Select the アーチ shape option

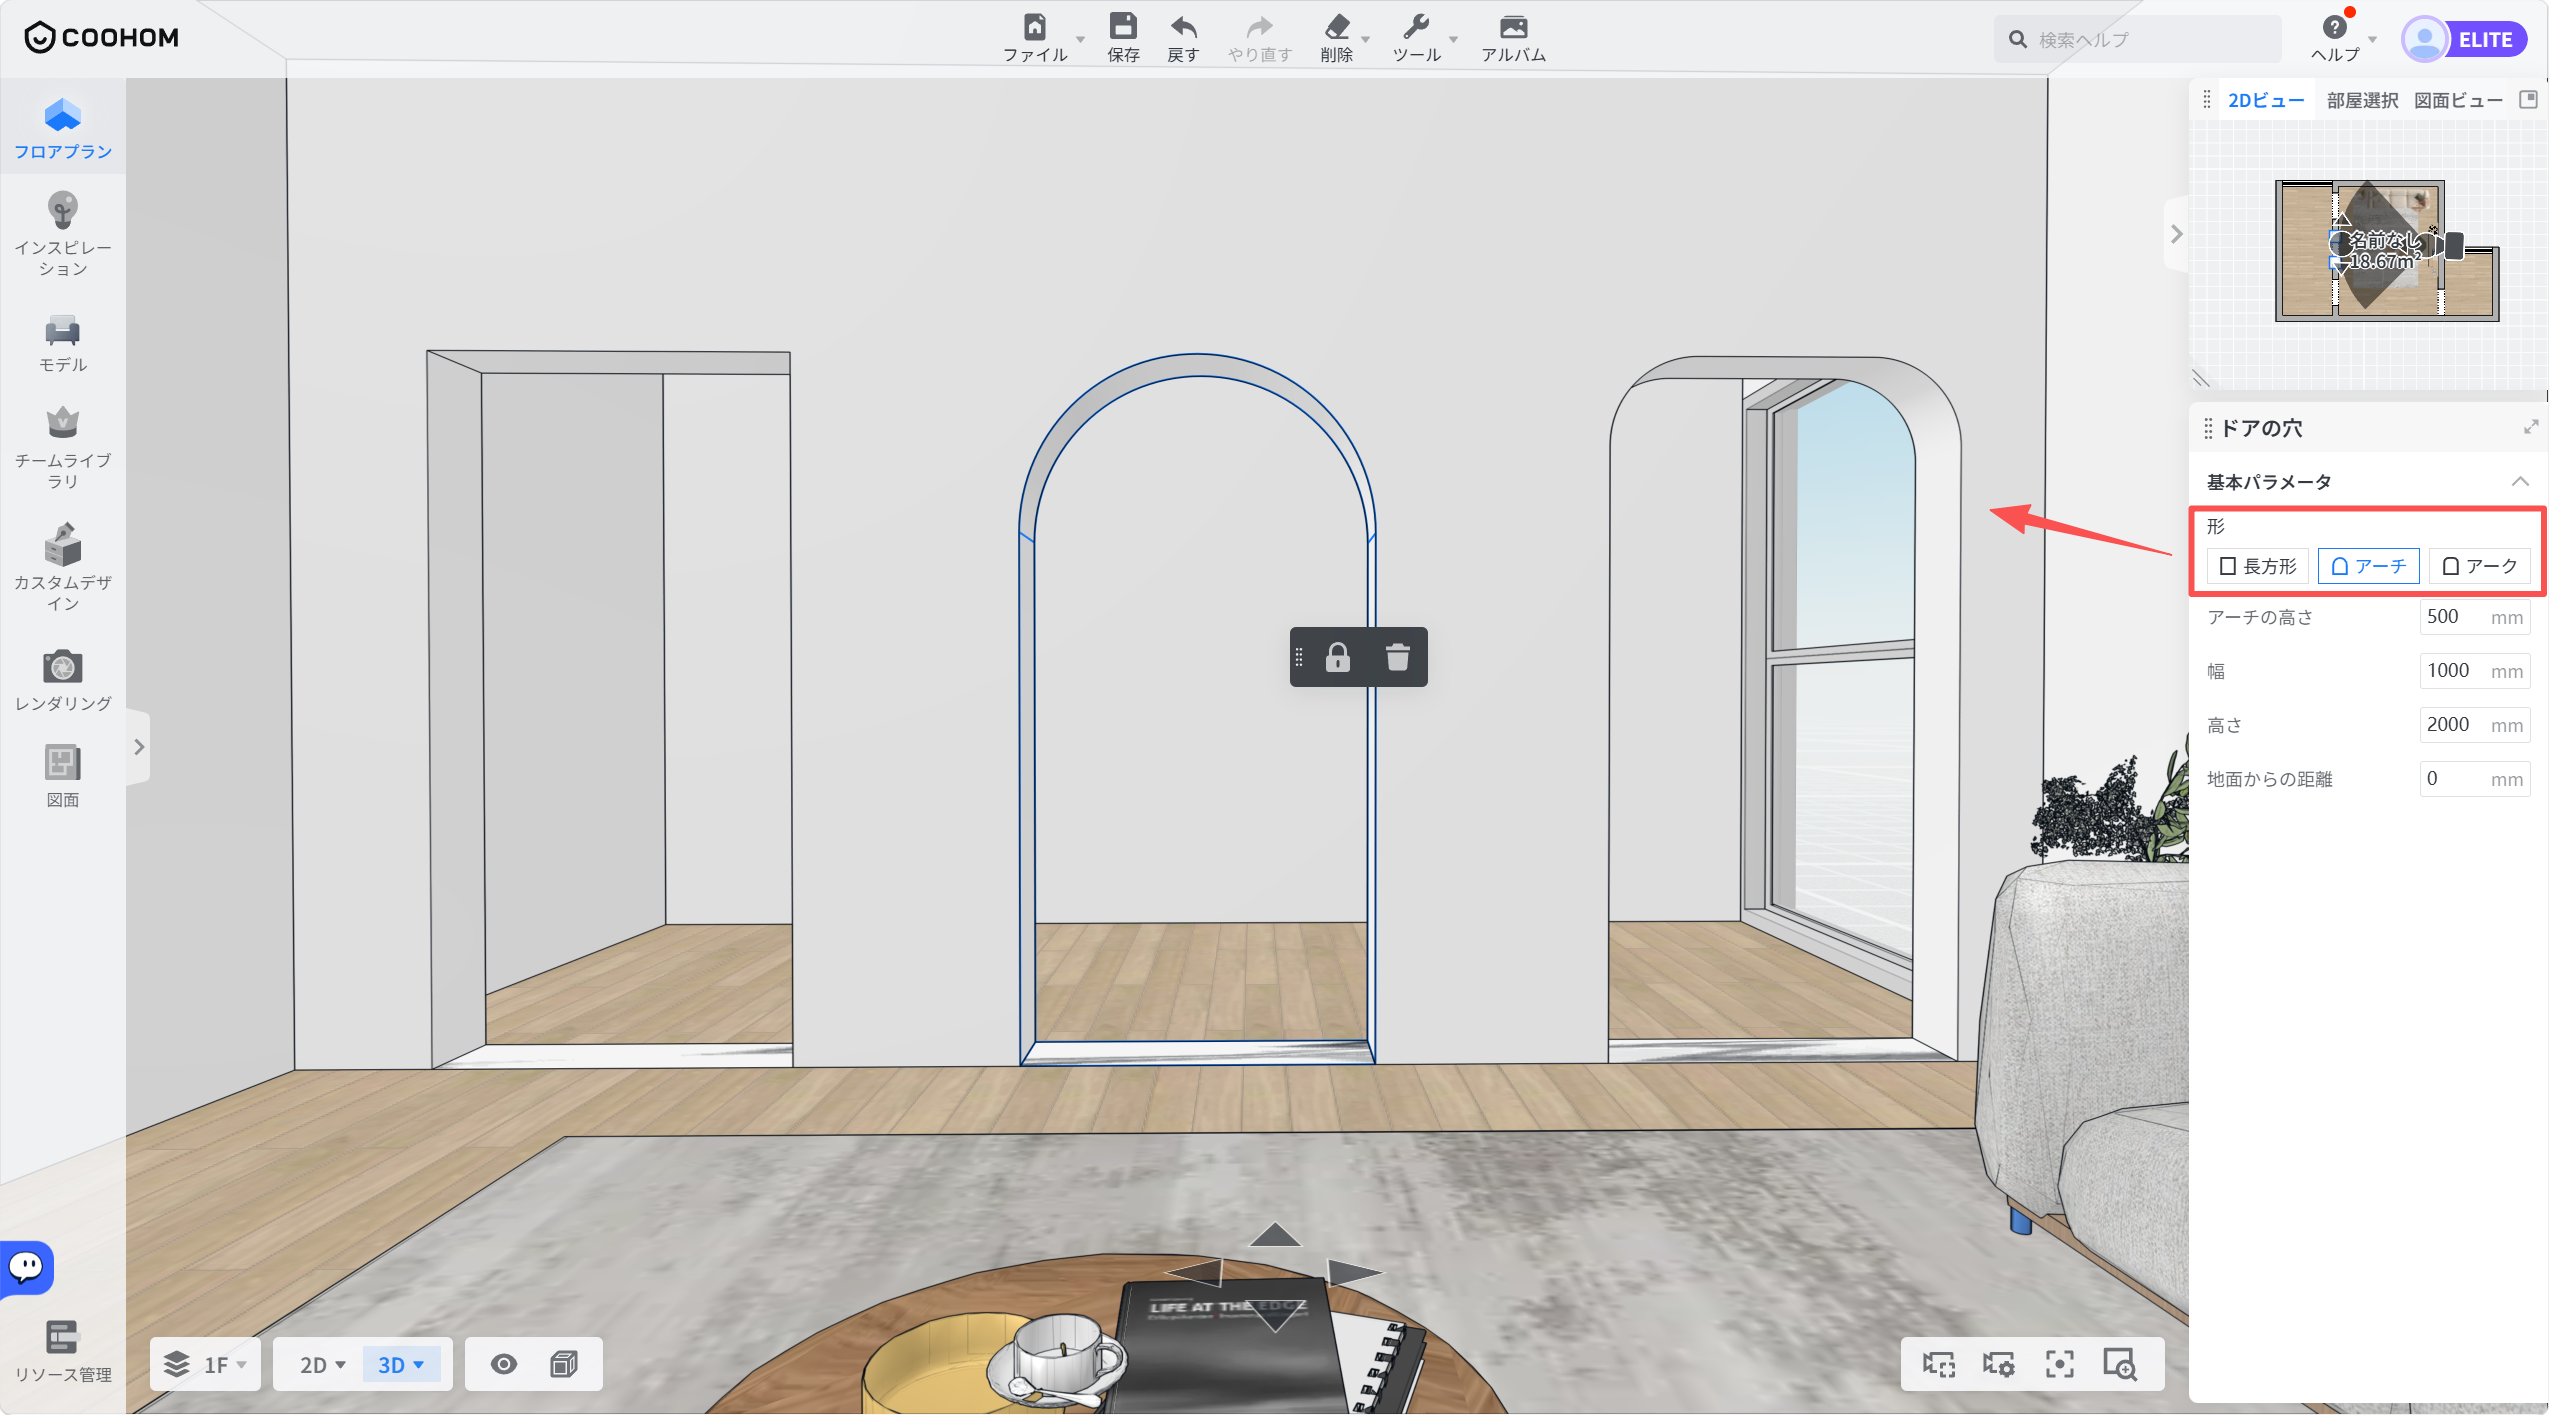coord(2368,566)
